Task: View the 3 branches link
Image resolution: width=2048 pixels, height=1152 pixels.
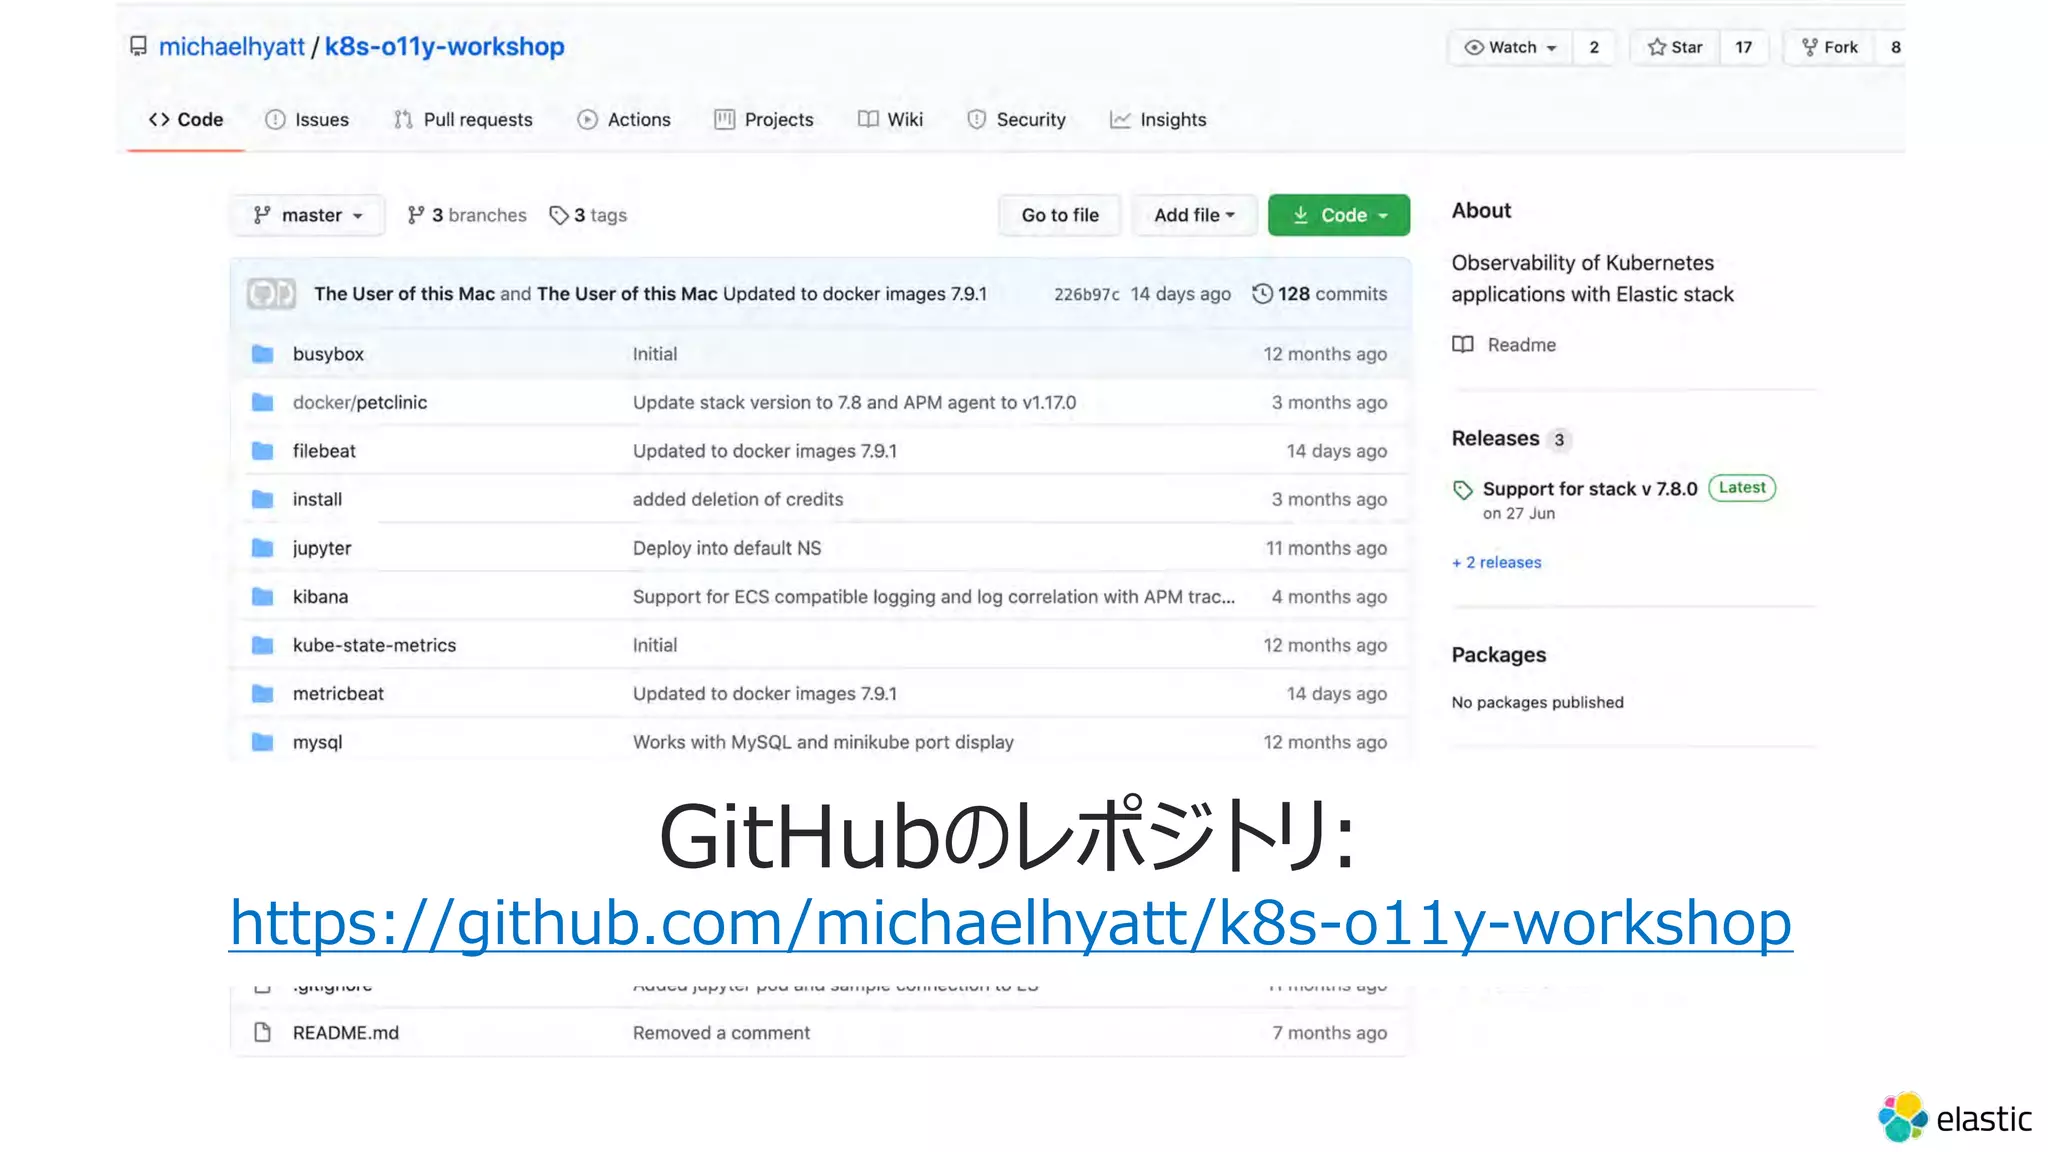Action: pyautogui.click(x=467, y=215)
